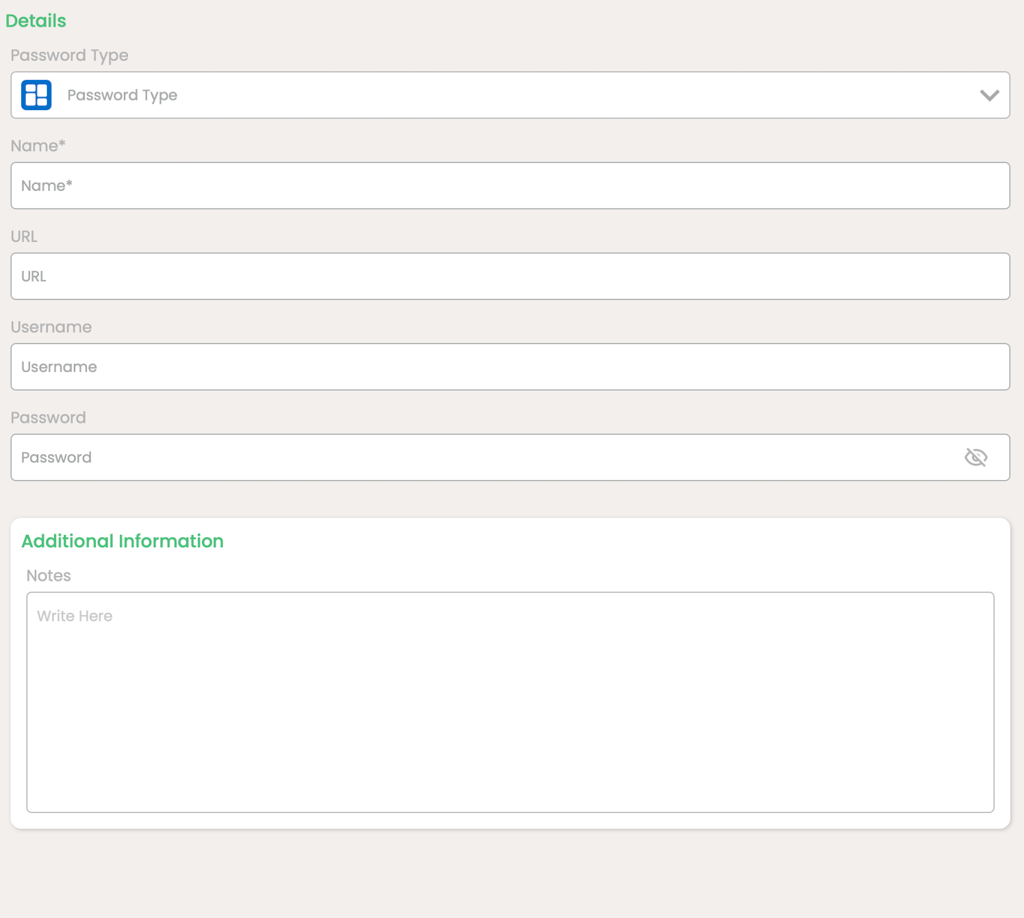The width and height of the screenshot is (1024, 918).
Task: Click the blue grid Password Type icon
Action: pyautogui.click(x=37, y=95)
